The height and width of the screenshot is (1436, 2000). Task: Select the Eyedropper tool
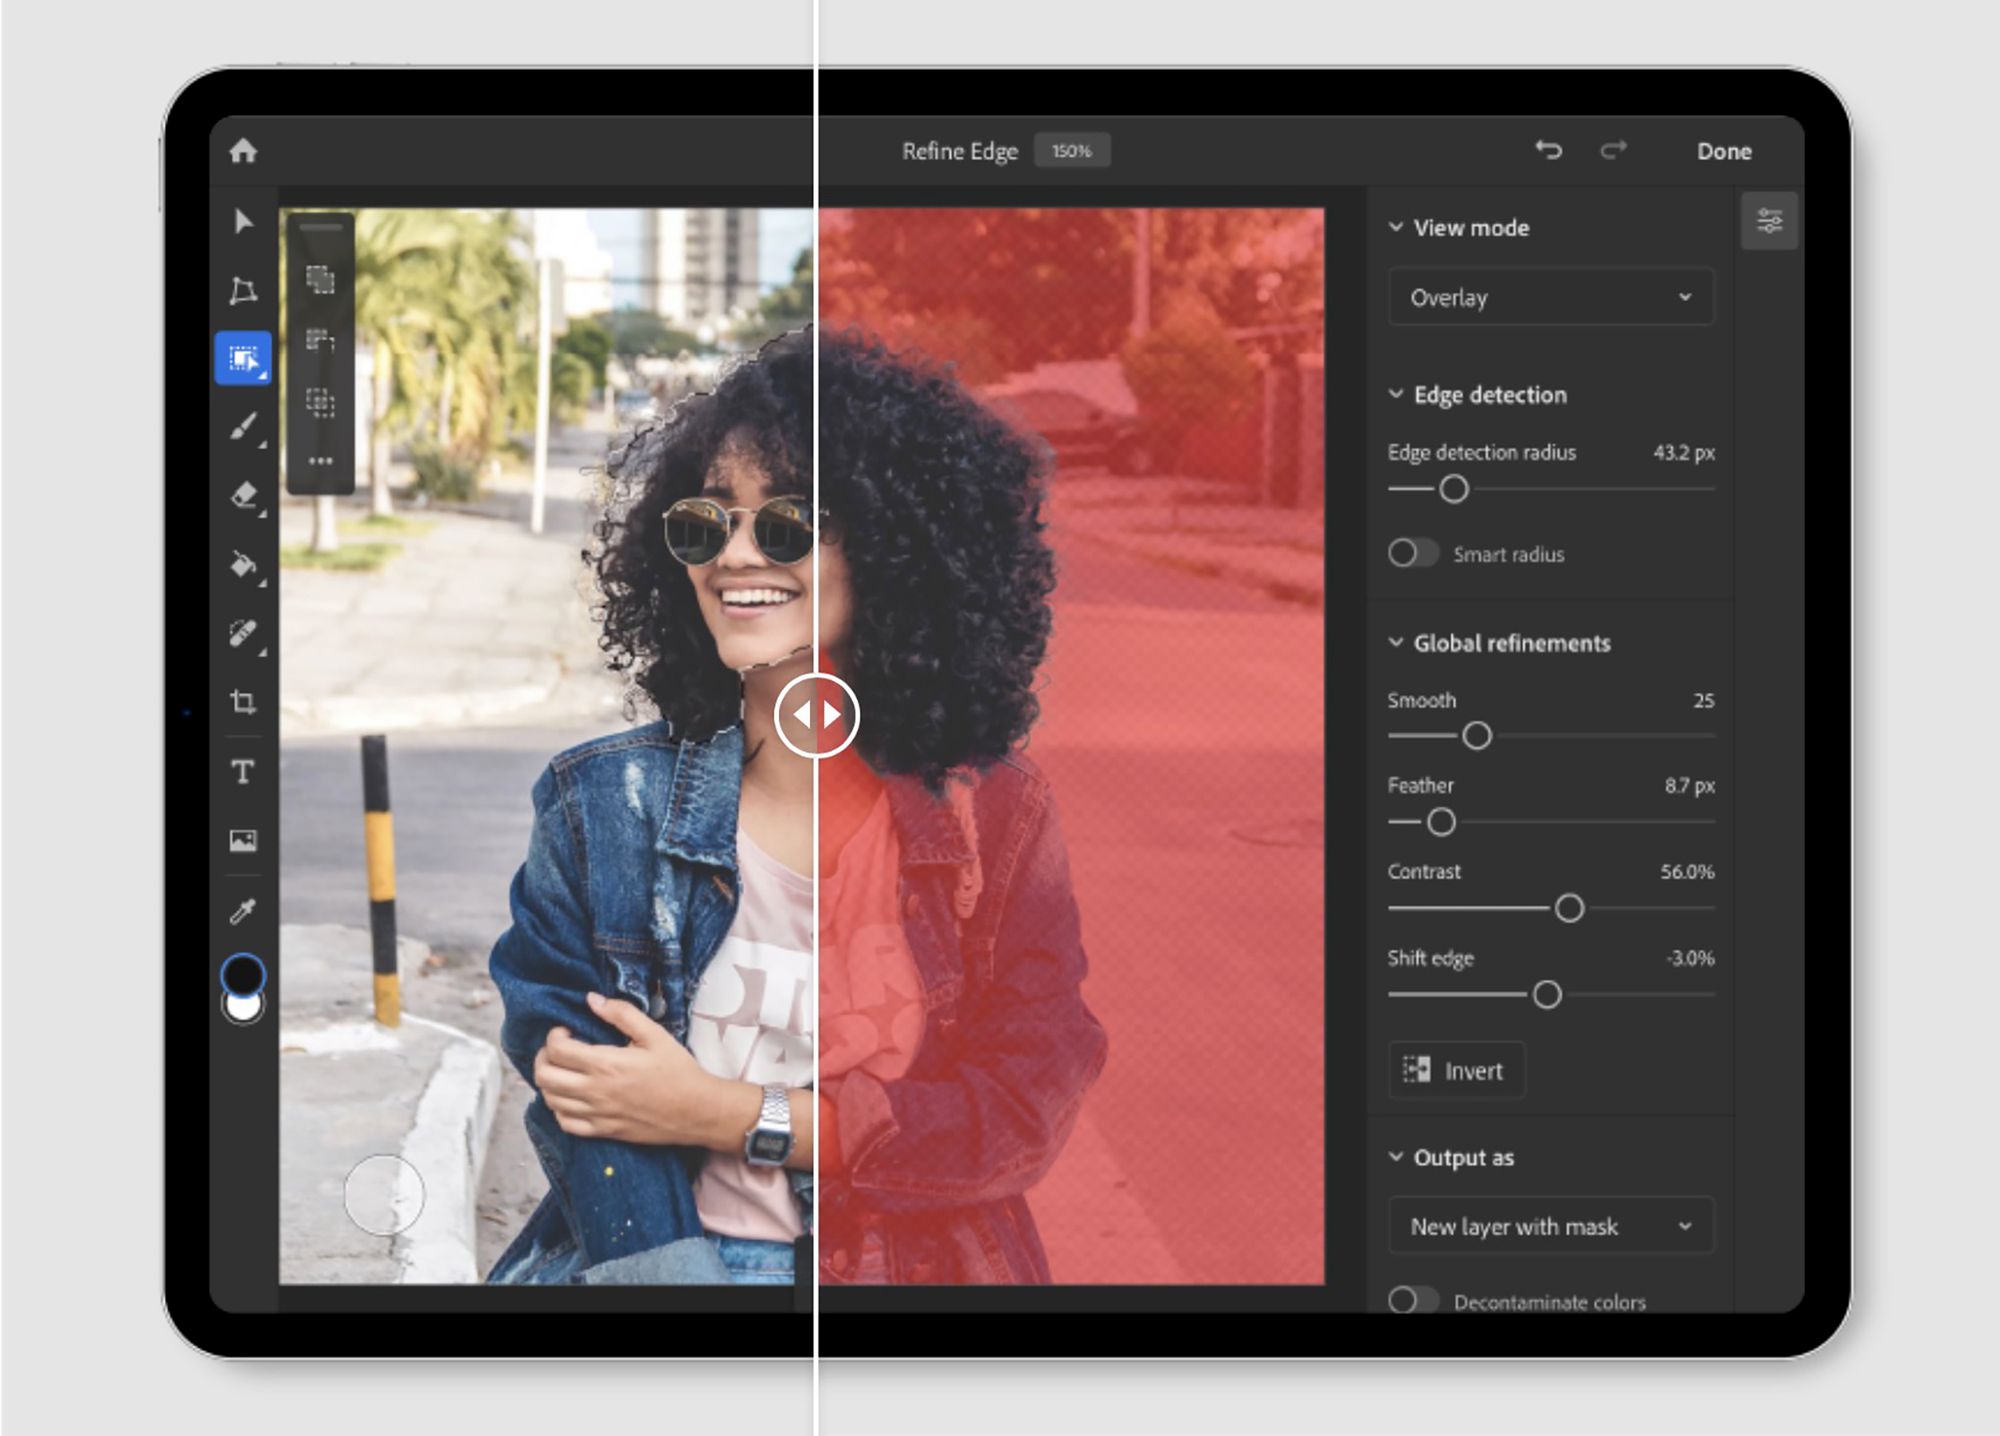243,910
